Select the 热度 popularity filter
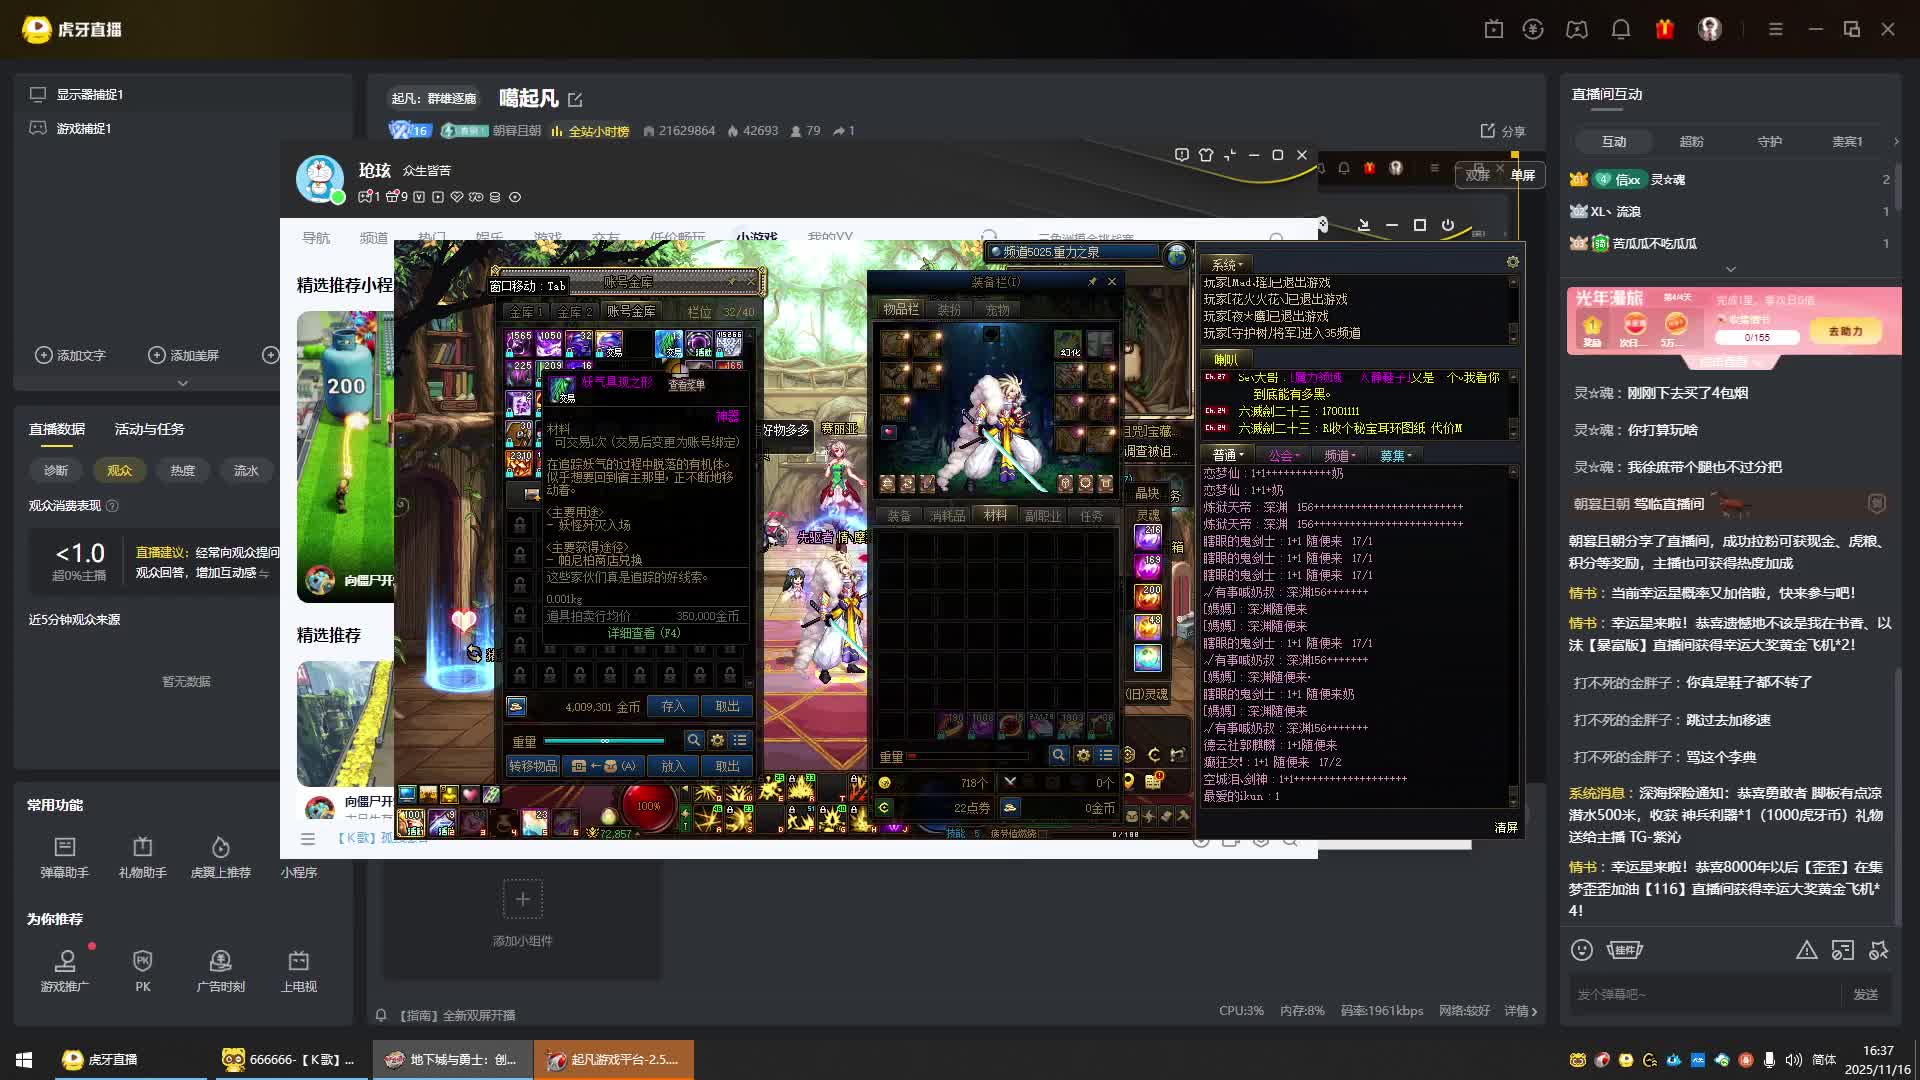Screen dimensions: 1920x1080 click(x=182, y=470)
